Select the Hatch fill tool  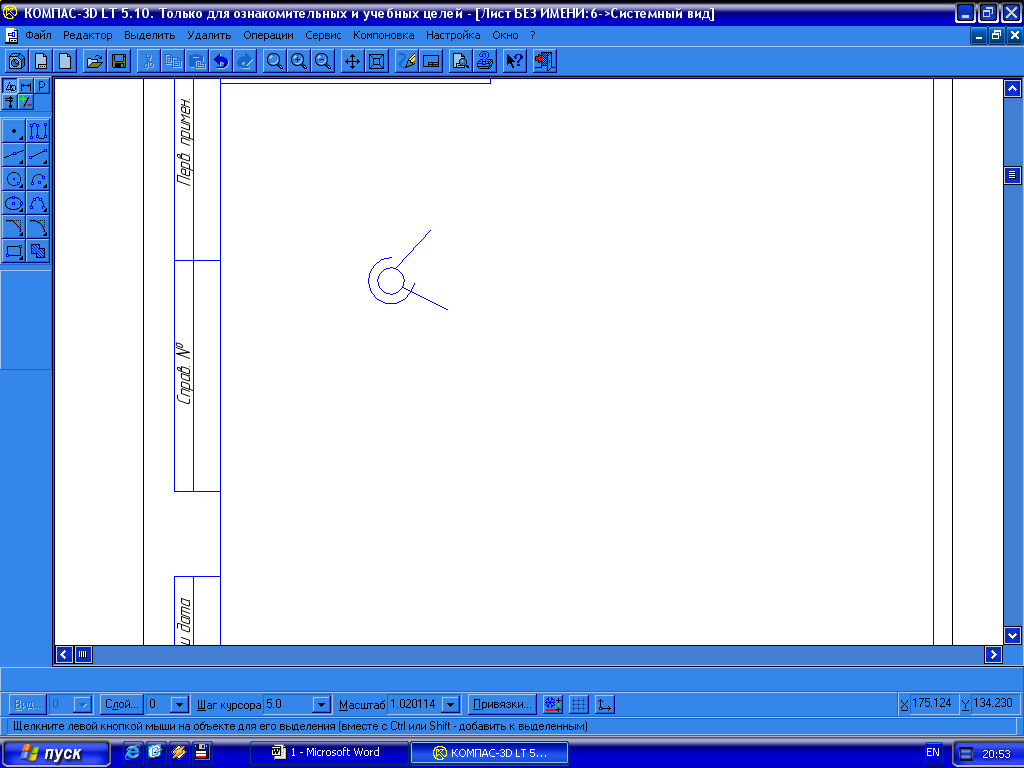[x=38, y=251]
